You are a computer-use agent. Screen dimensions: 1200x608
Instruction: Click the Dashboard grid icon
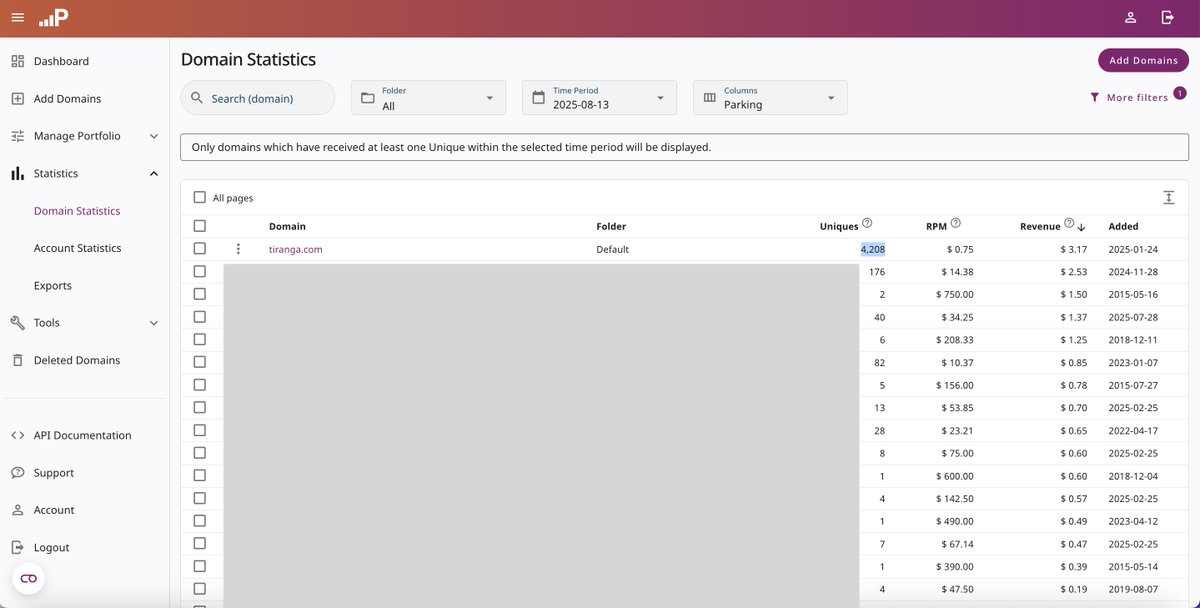pos(17,61)
